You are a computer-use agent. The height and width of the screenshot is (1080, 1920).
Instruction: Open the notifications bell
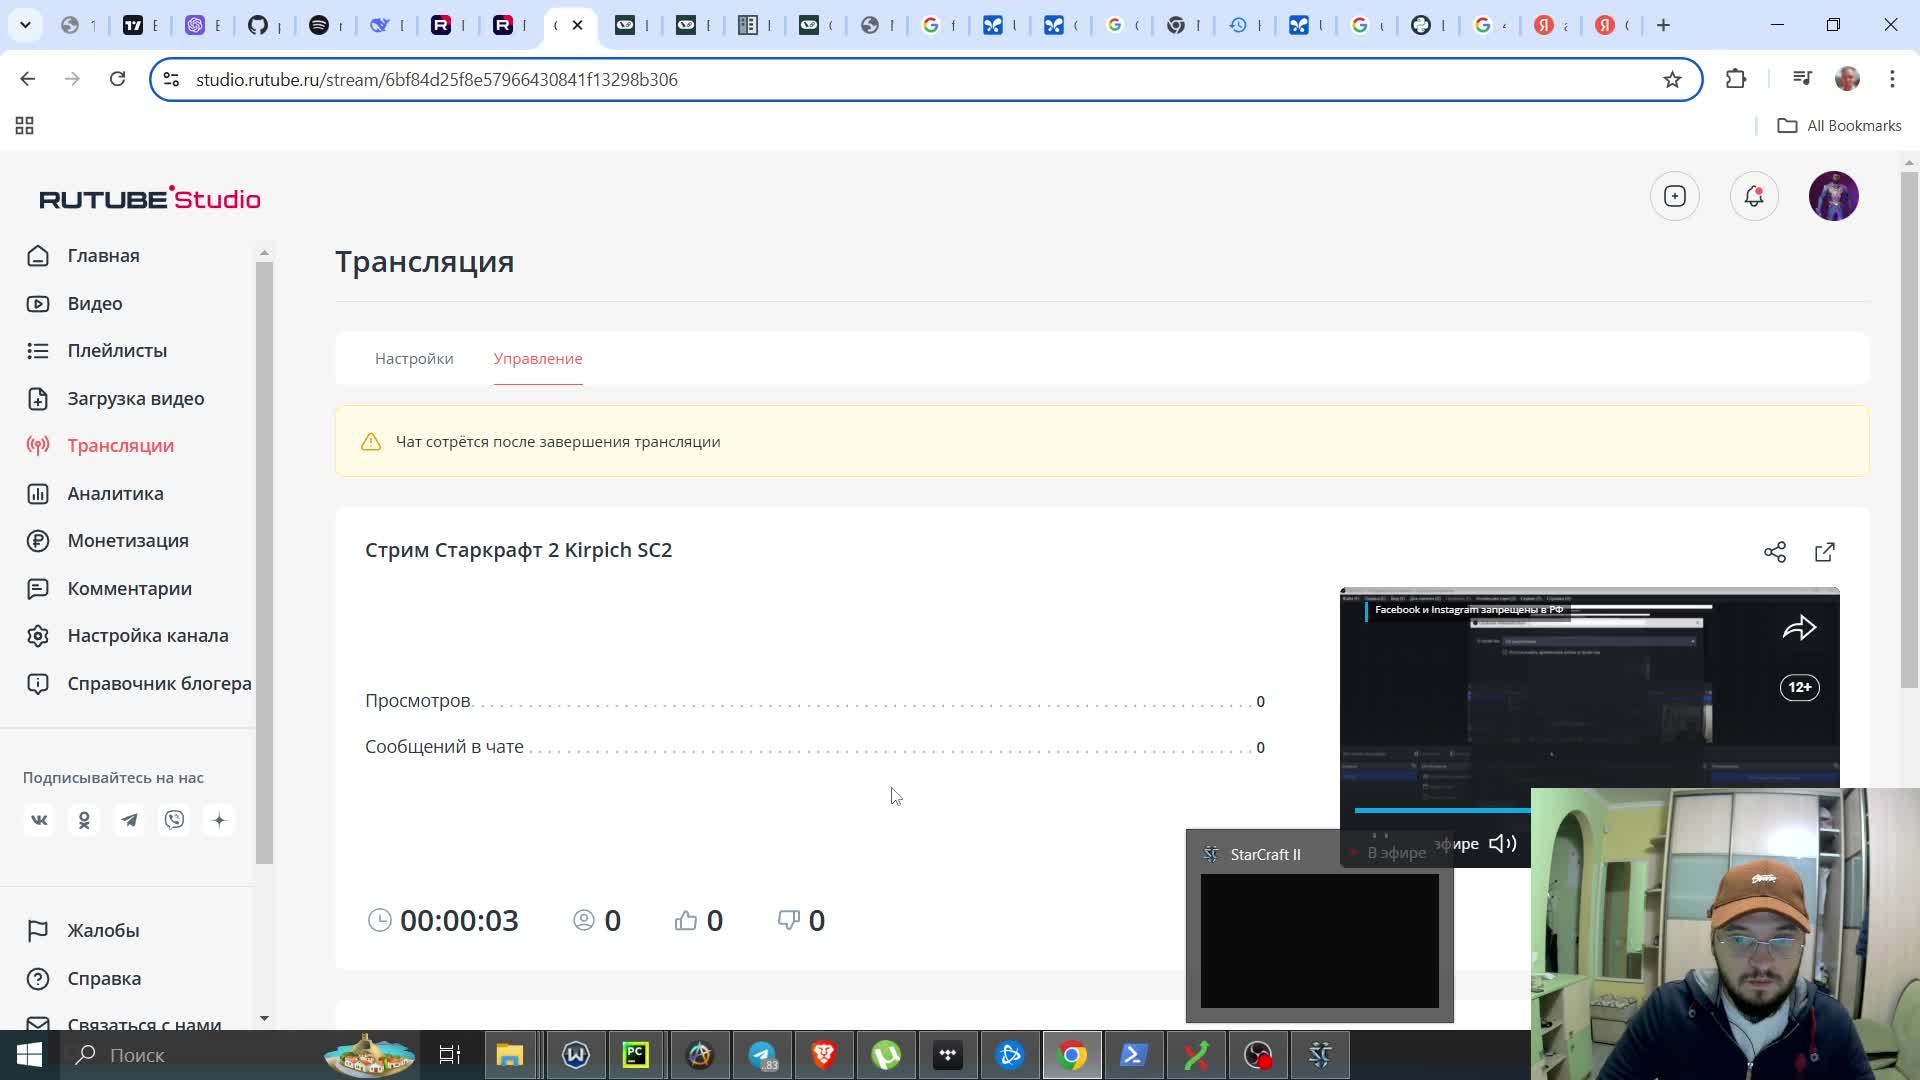click(1753, 197)
